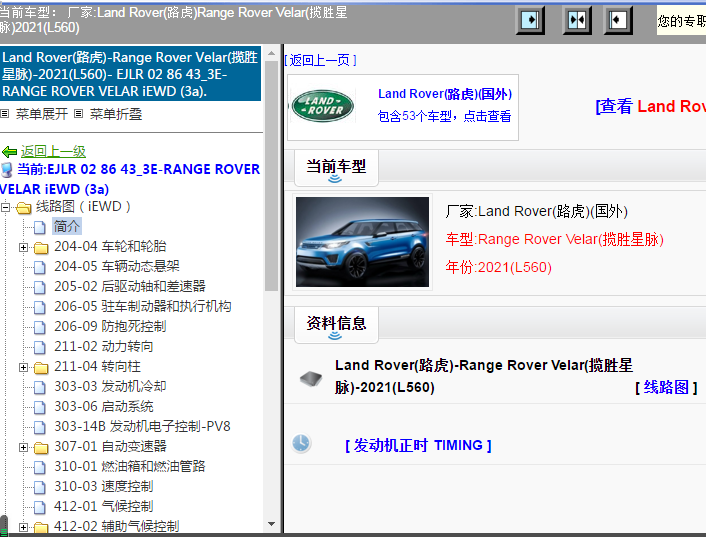Click 菜单展开 text

(42, 114)
